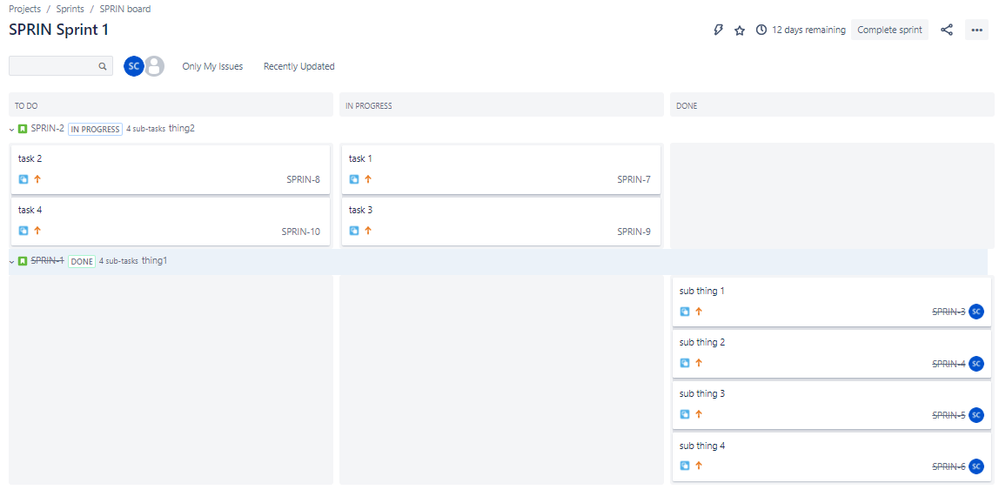Open the struck-through SPRIN-1 key link

pyautogui.click(x=47, y=261)
